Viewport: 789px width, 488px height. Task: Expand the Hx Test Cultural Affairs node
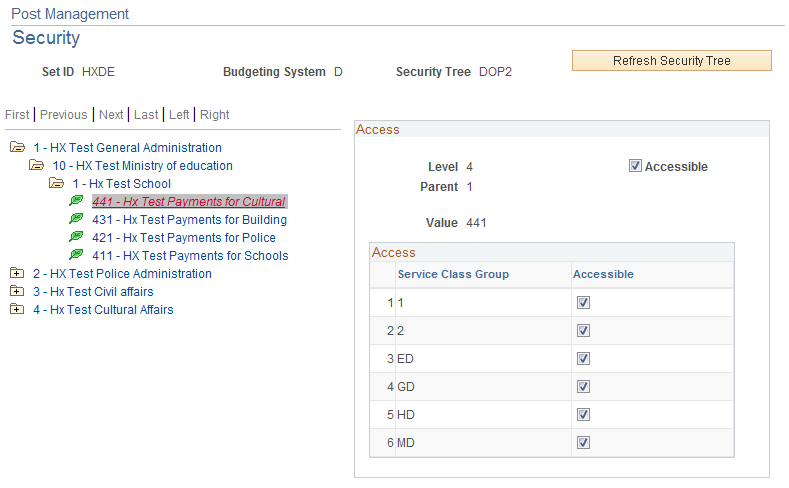point(17,309)
